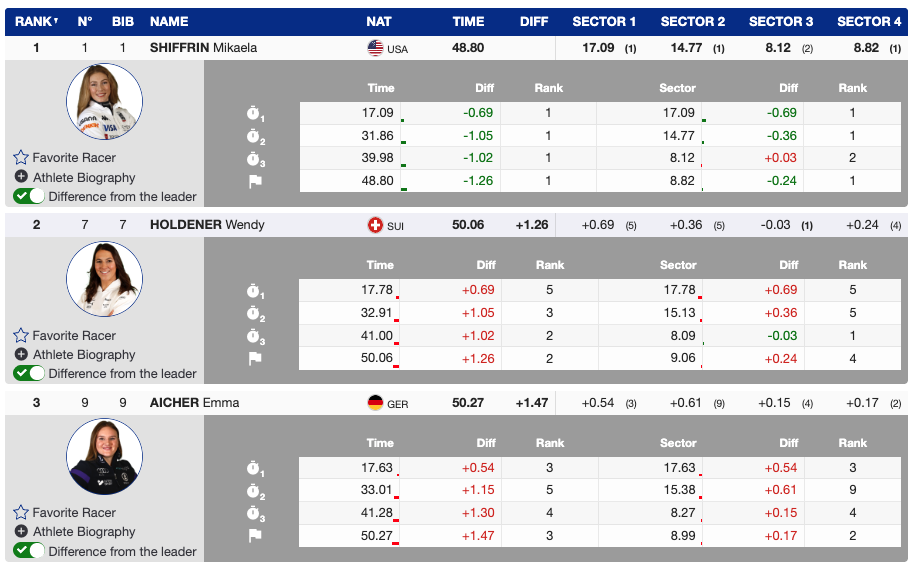Click the USA flag icon in Shiffrin's row
The width and height of the screenshot is (912, 566).
tap(375, 48)
